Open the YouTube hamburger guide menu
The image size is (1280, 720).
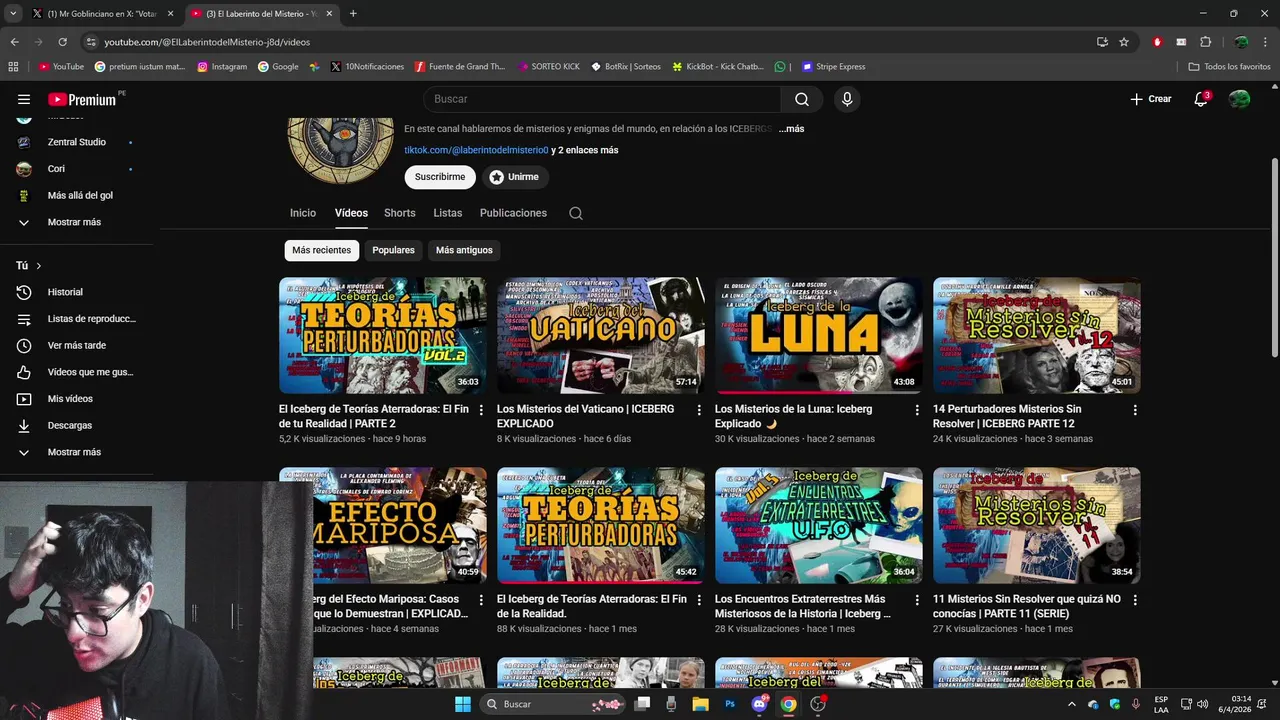pos(24,99)
